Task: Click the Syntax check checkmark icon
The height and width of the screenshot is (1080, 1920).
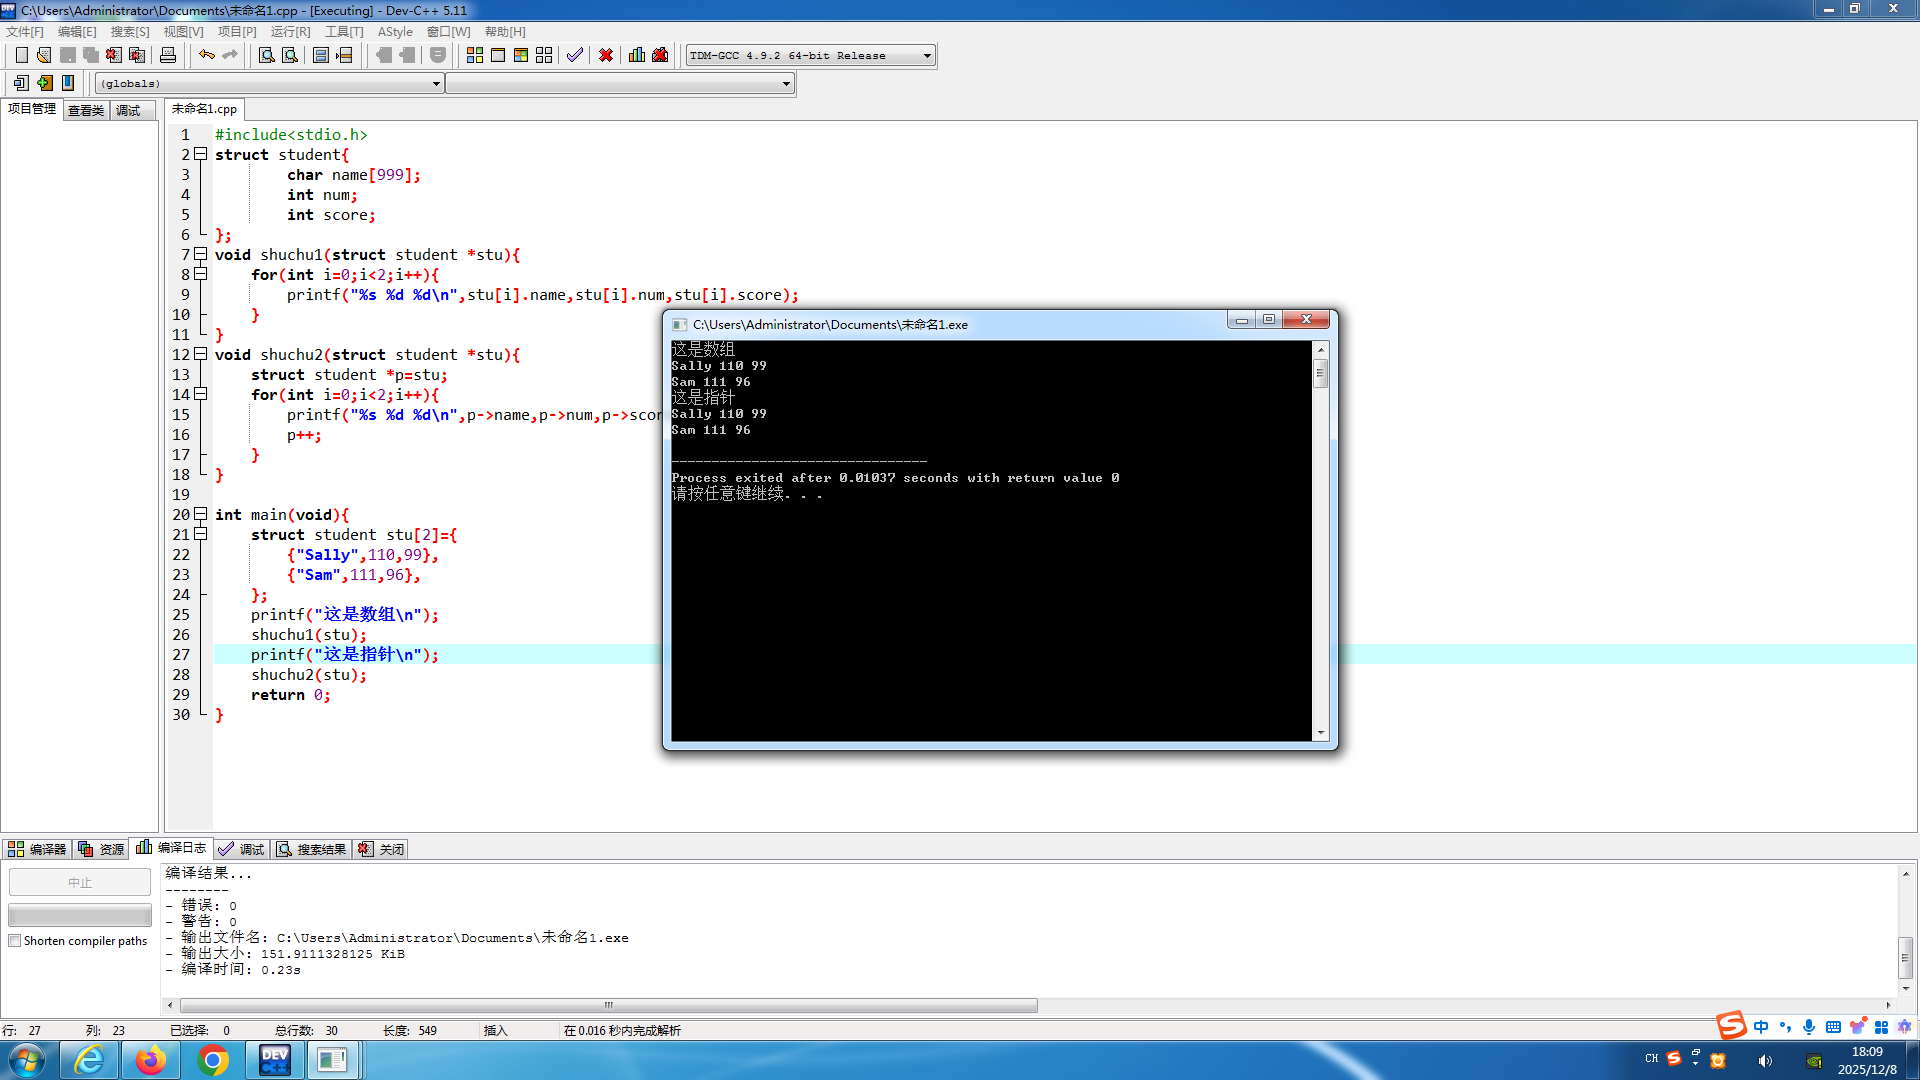Action: [574, 55]
